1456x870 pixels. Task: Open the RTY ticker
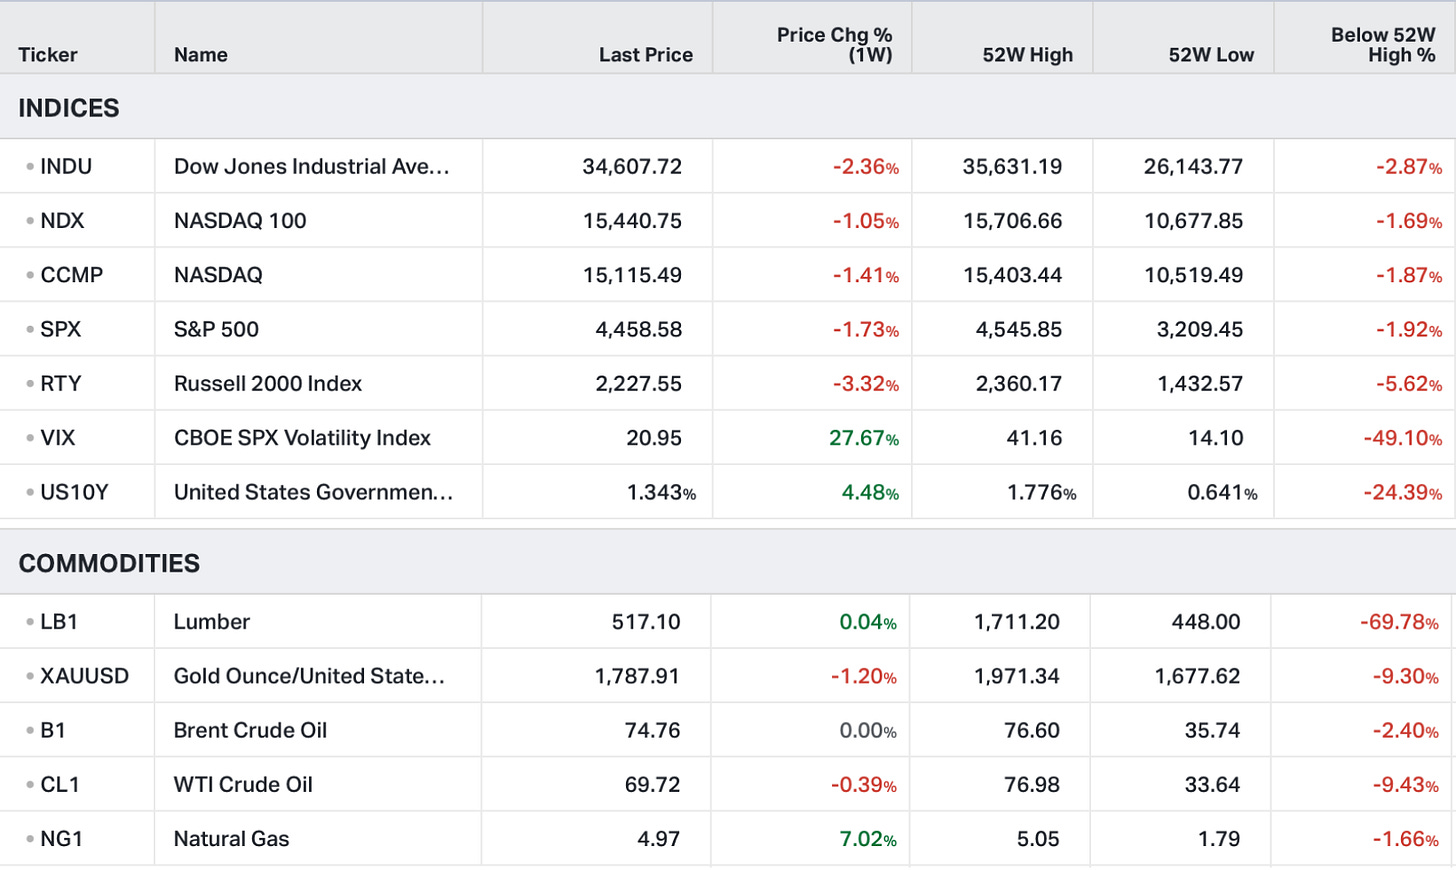click(x=60, y=383)
